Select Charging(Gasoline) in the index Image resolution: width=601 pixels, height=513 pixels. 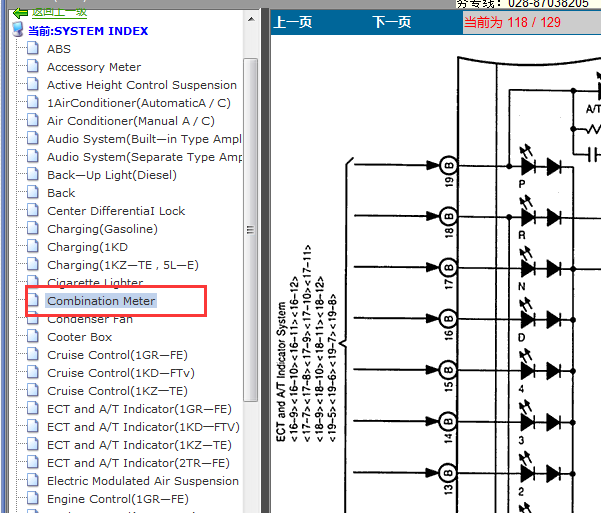102,229
